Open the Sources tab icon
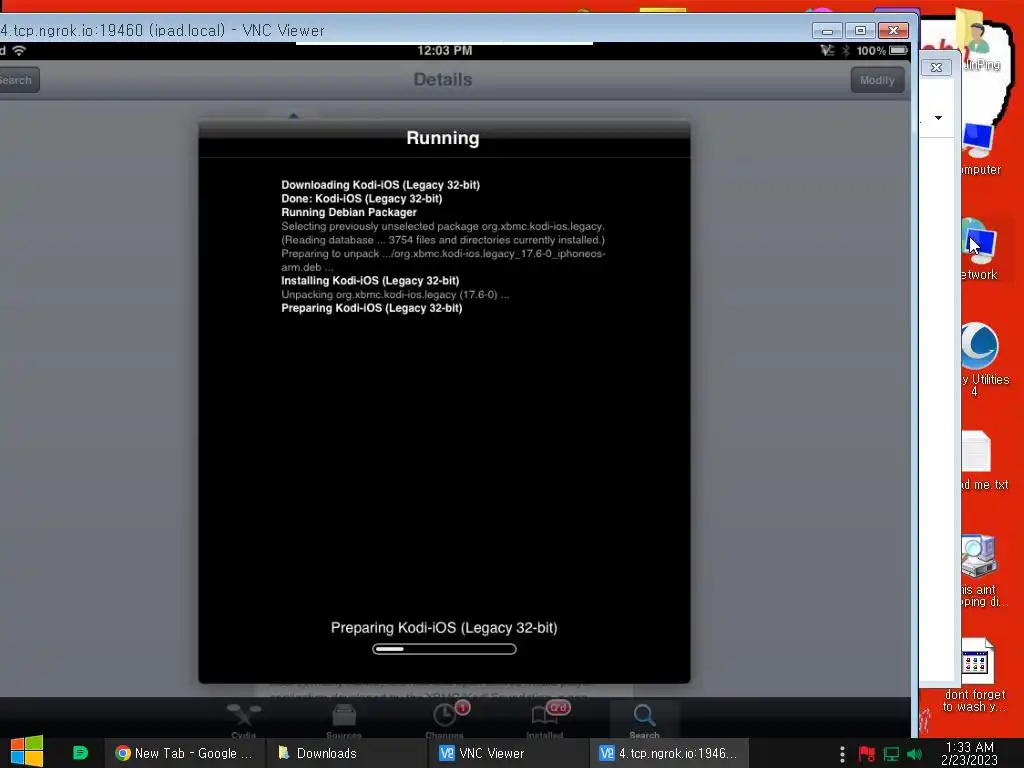1024x768 pixels. (x=344, y=720)
